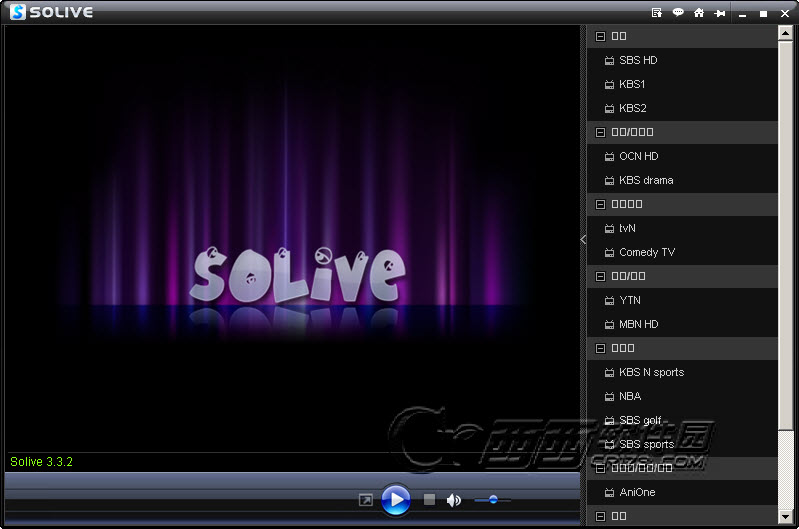This screenshot has height=529, width=799.
Task: Collapse the last category below AniOne
Action: point(600,516)
